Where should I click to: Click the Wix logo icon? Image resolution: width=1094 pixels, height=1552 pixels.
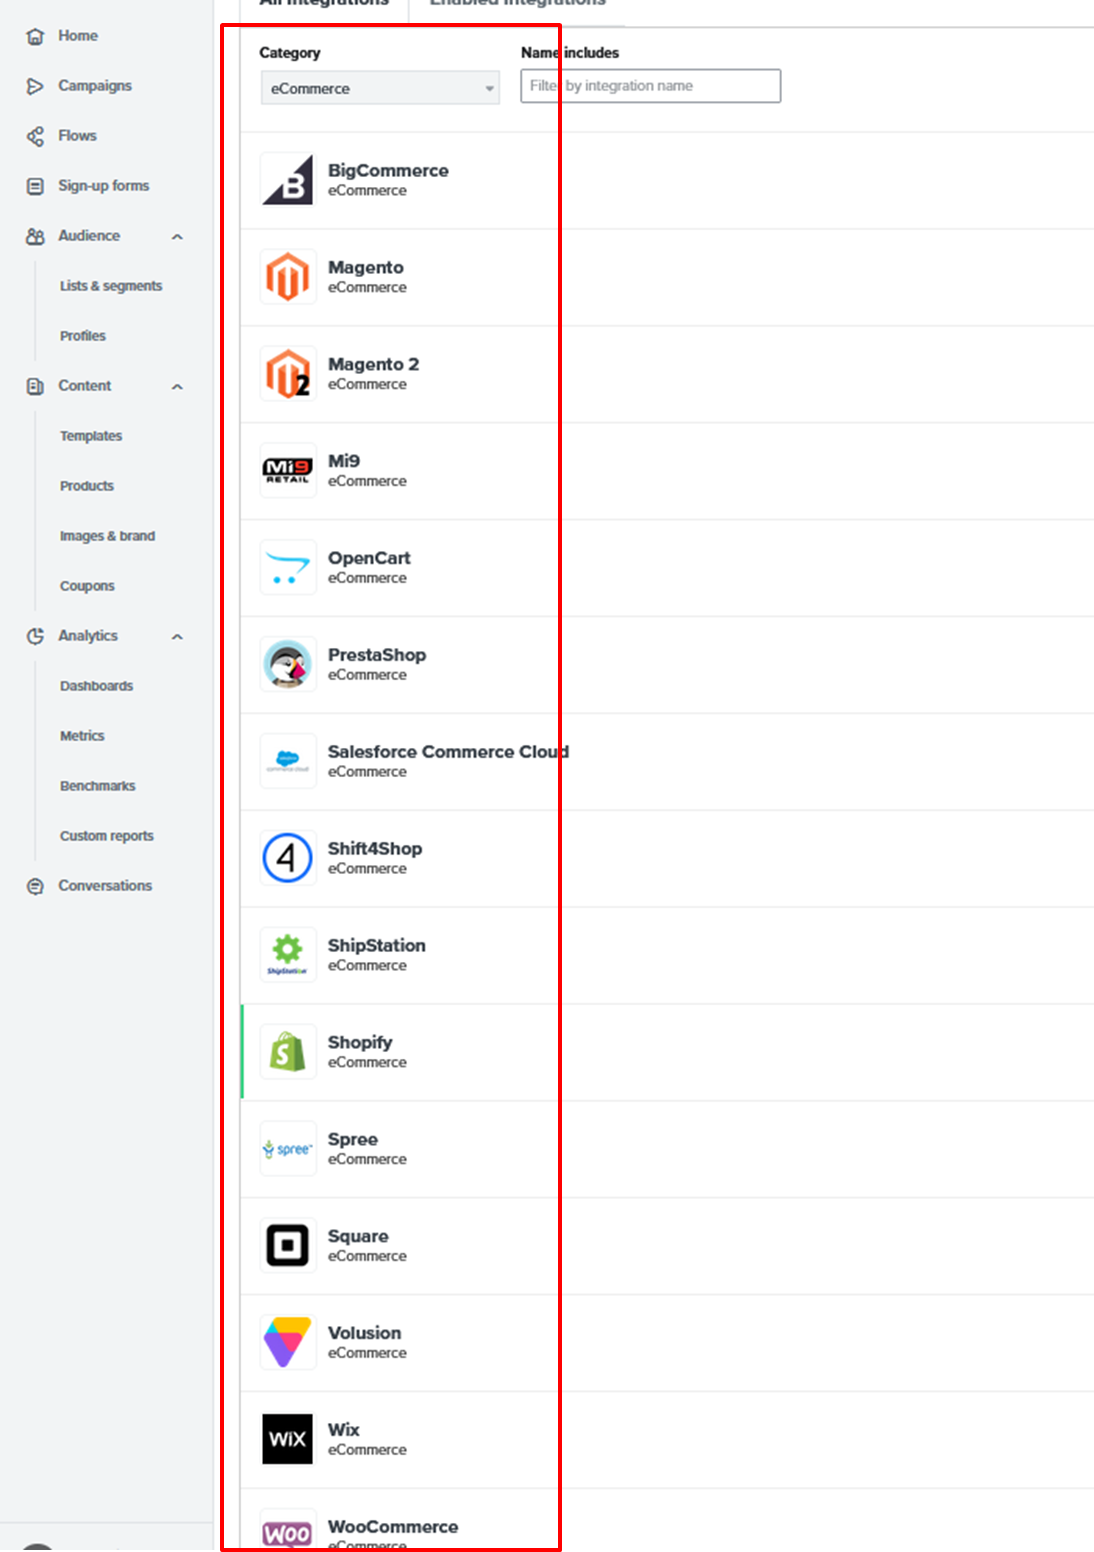point(288,1439)
